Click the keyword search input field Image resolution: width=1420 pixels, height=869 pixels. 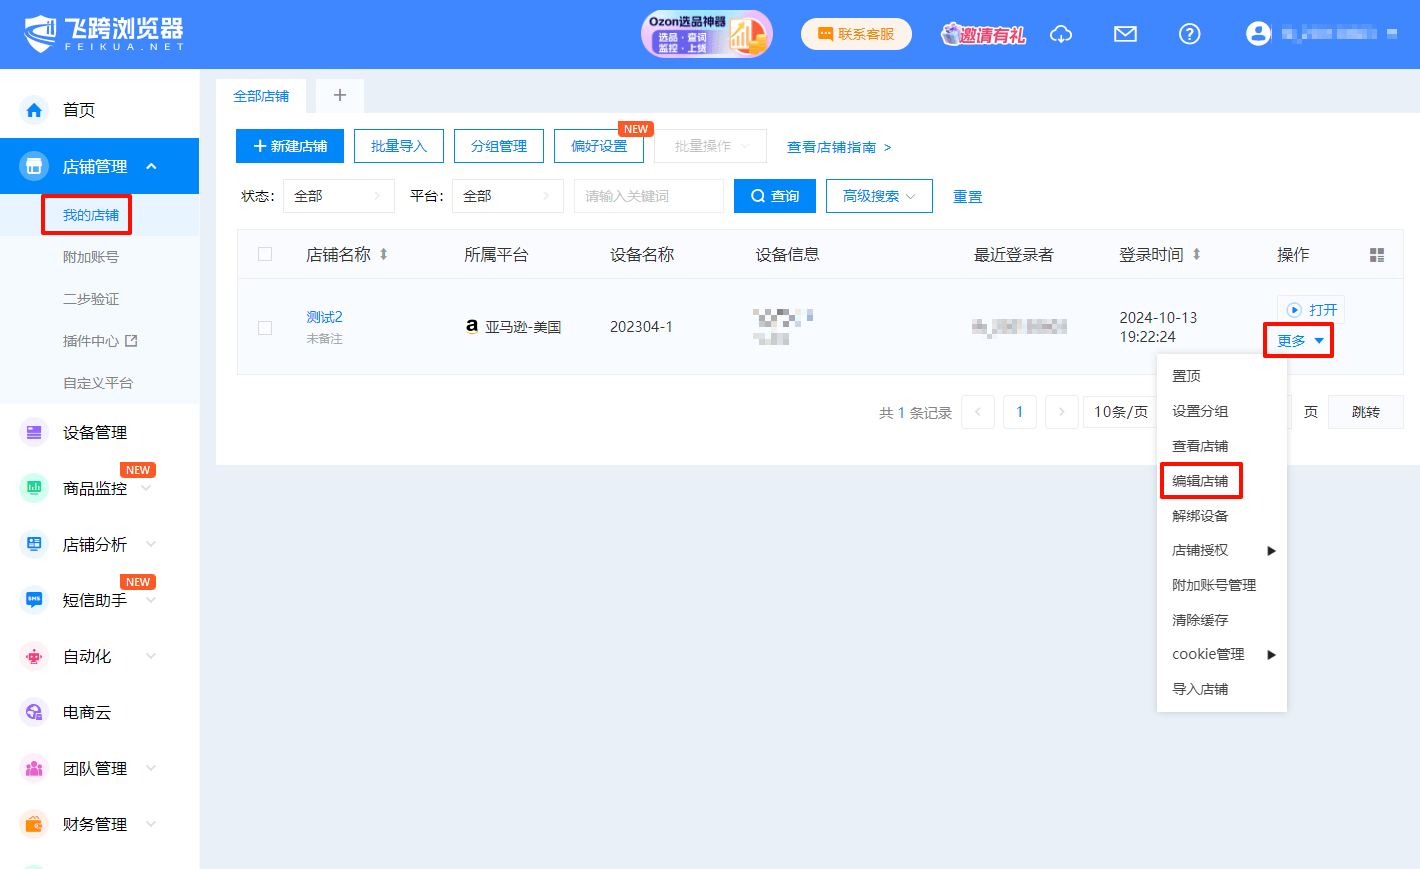pyautogui.click(x=648, y=196)
